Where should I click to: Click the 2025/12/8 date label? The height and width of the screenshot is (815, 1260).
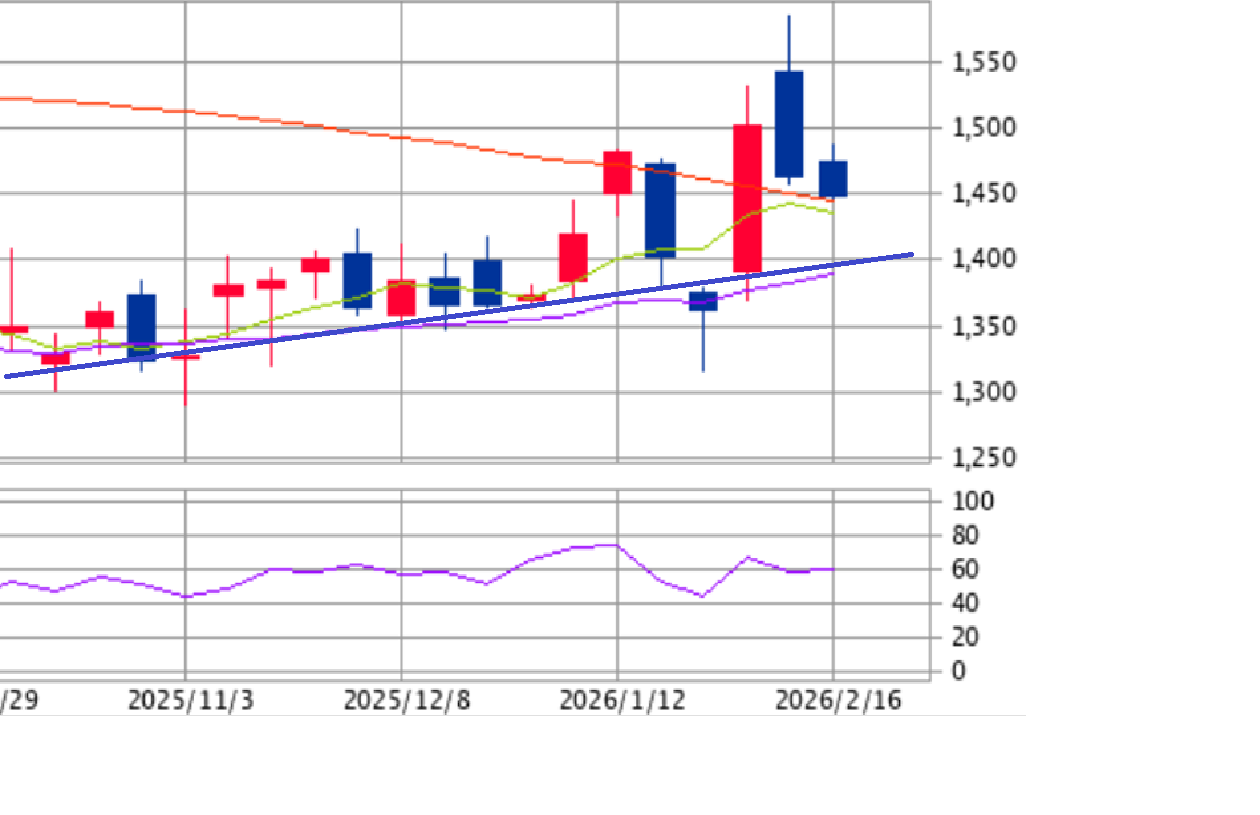click(406, 700)
